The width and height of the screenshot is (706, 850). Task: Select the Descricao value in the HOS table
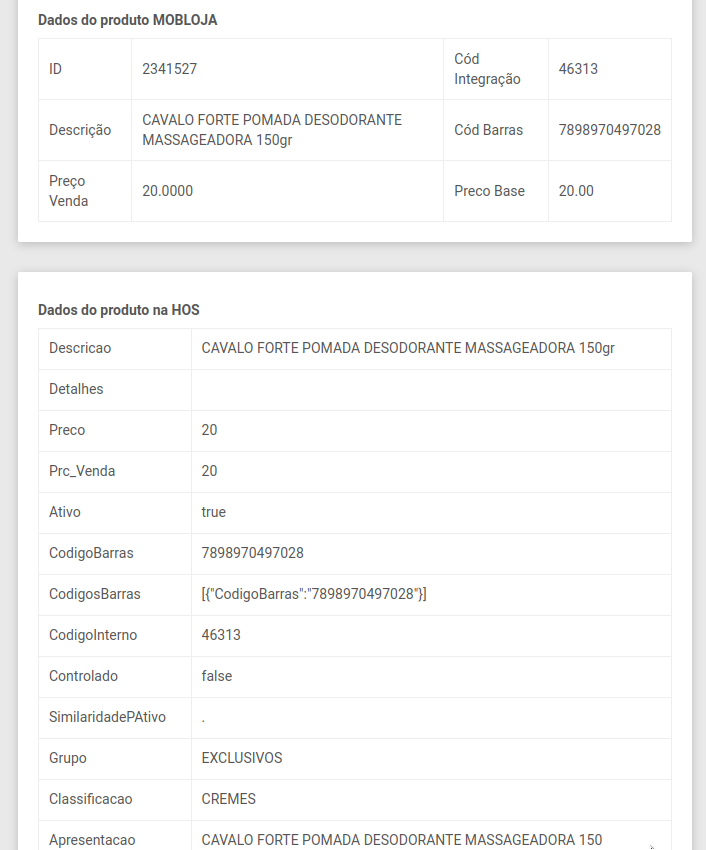(408, 348)
